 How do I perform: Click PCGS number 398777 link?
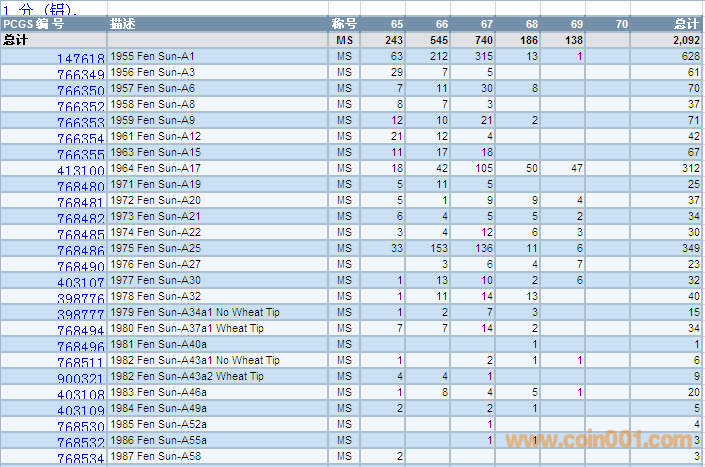click(x=81, y=315)
